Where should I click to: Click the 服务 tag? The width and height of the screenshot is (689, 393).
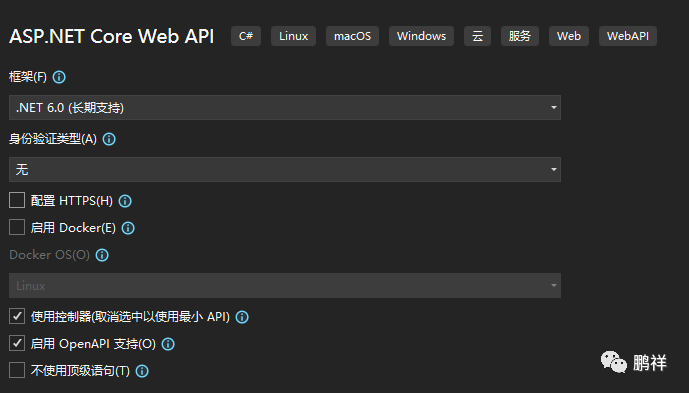(x=520, y=36)
